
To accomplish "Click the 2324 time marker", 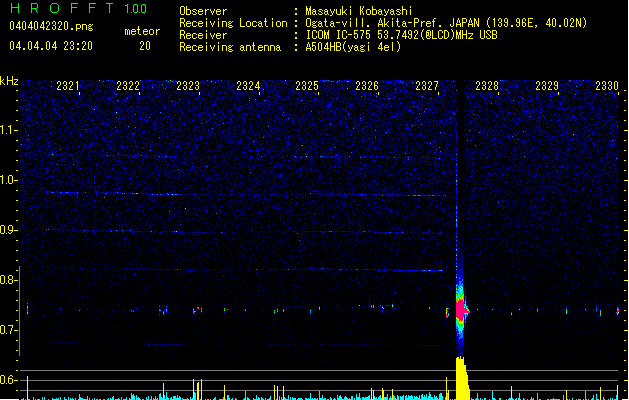I will (x=248, y=86).
